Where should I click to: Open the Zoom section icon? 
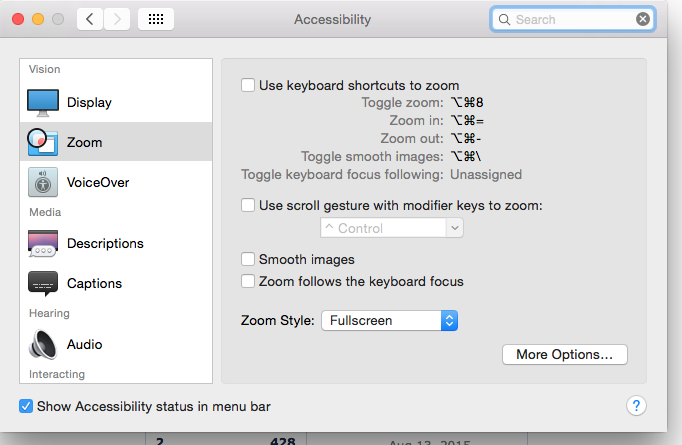pyautogui.click(x=42, y=142)
